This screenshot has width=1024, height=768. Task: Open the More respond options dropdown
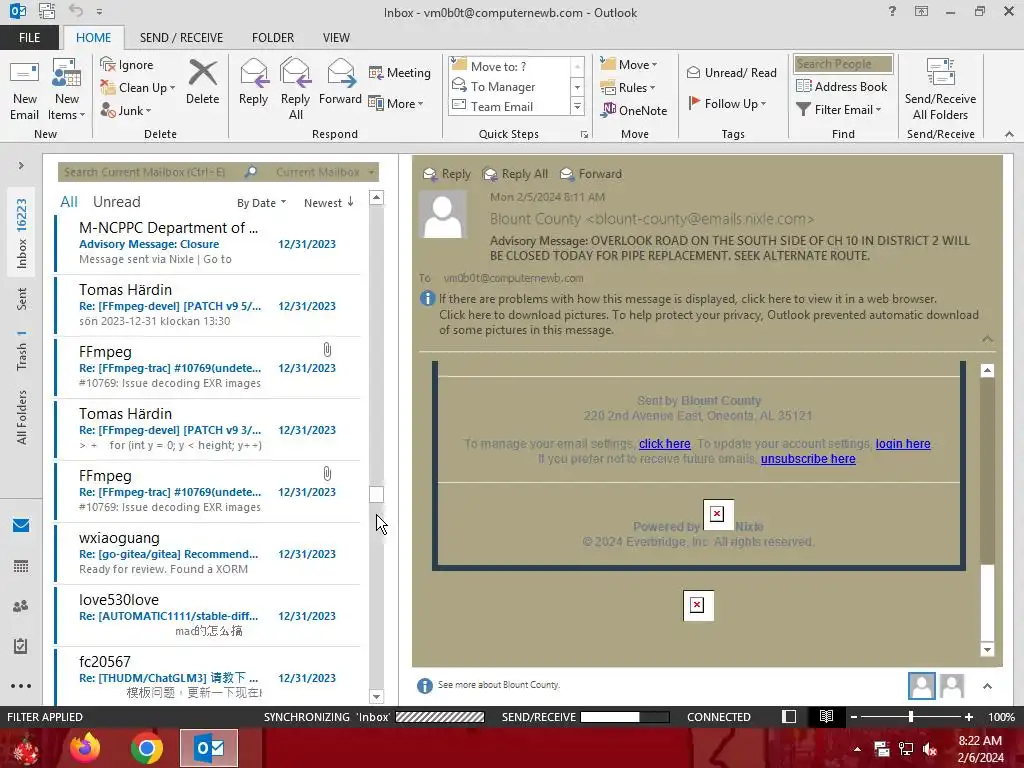tap(396, 103)
